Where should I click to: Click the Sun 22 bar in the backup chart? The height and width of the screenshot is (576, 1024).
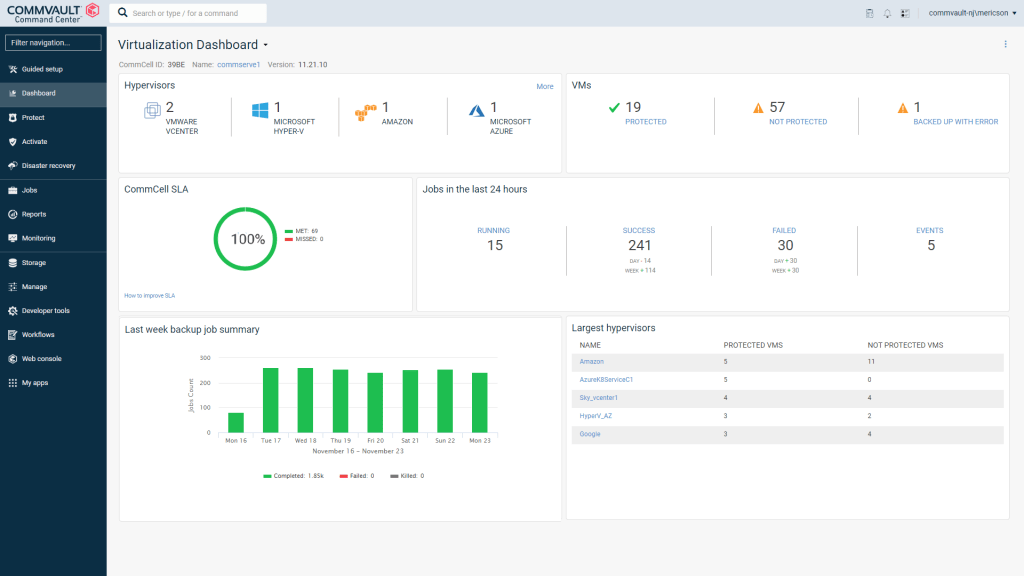click(x=445, y=401)
